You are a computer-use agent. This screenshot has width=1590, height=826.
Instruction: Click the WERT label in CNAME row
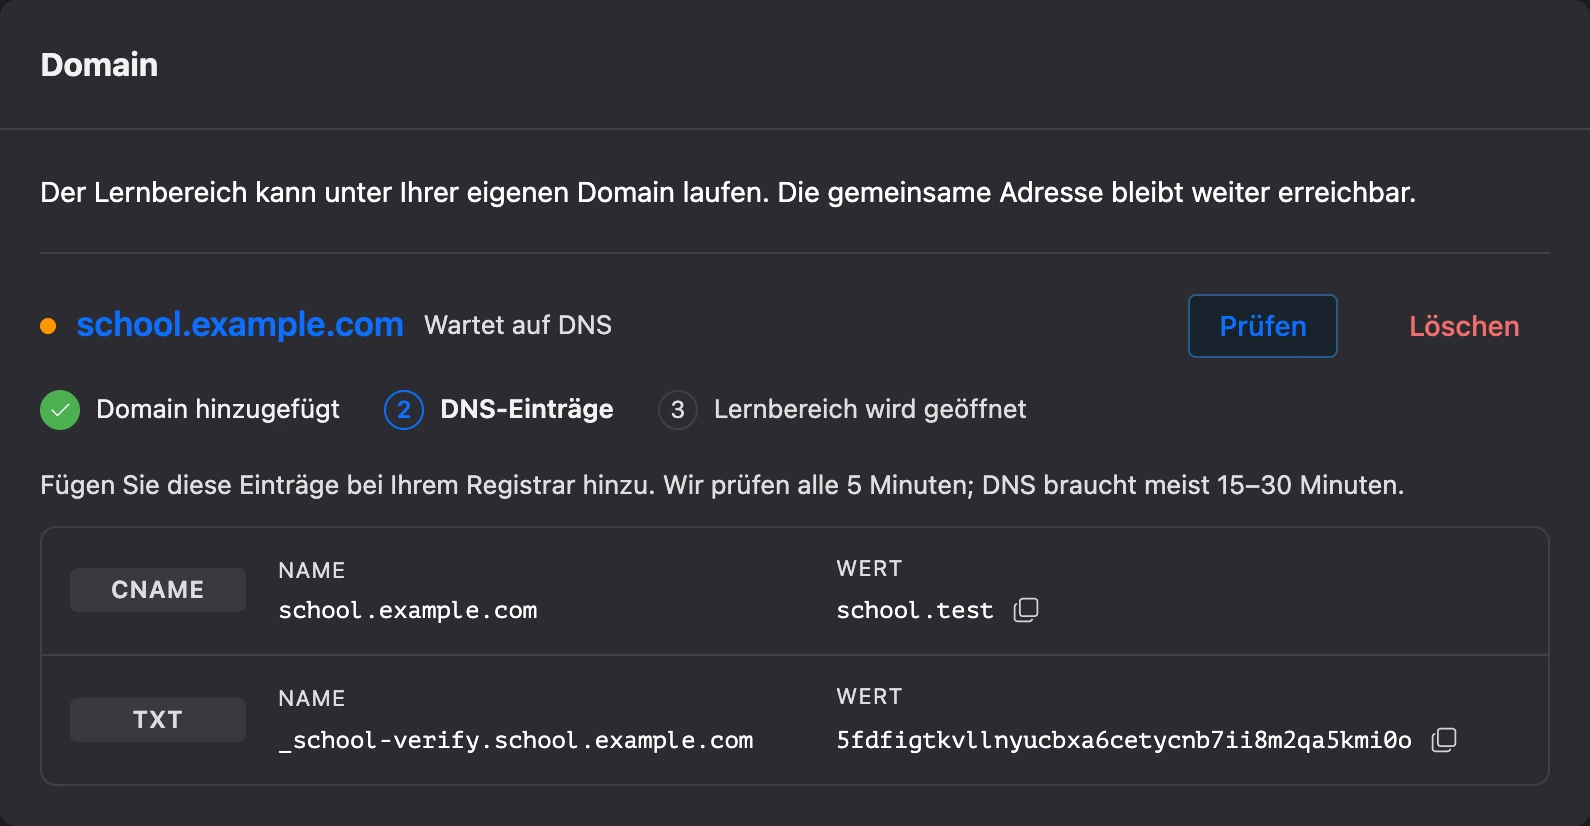click(x=870, y=568)
